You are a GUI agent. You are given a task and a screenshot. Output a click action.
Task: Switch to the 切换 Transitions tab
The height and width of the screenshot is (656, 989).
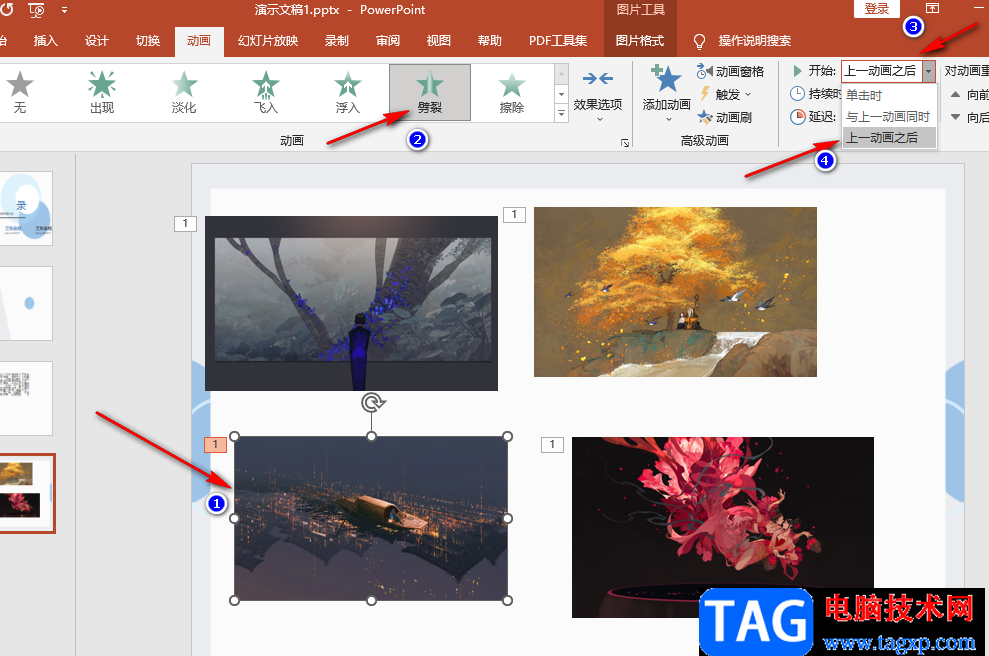148,41
